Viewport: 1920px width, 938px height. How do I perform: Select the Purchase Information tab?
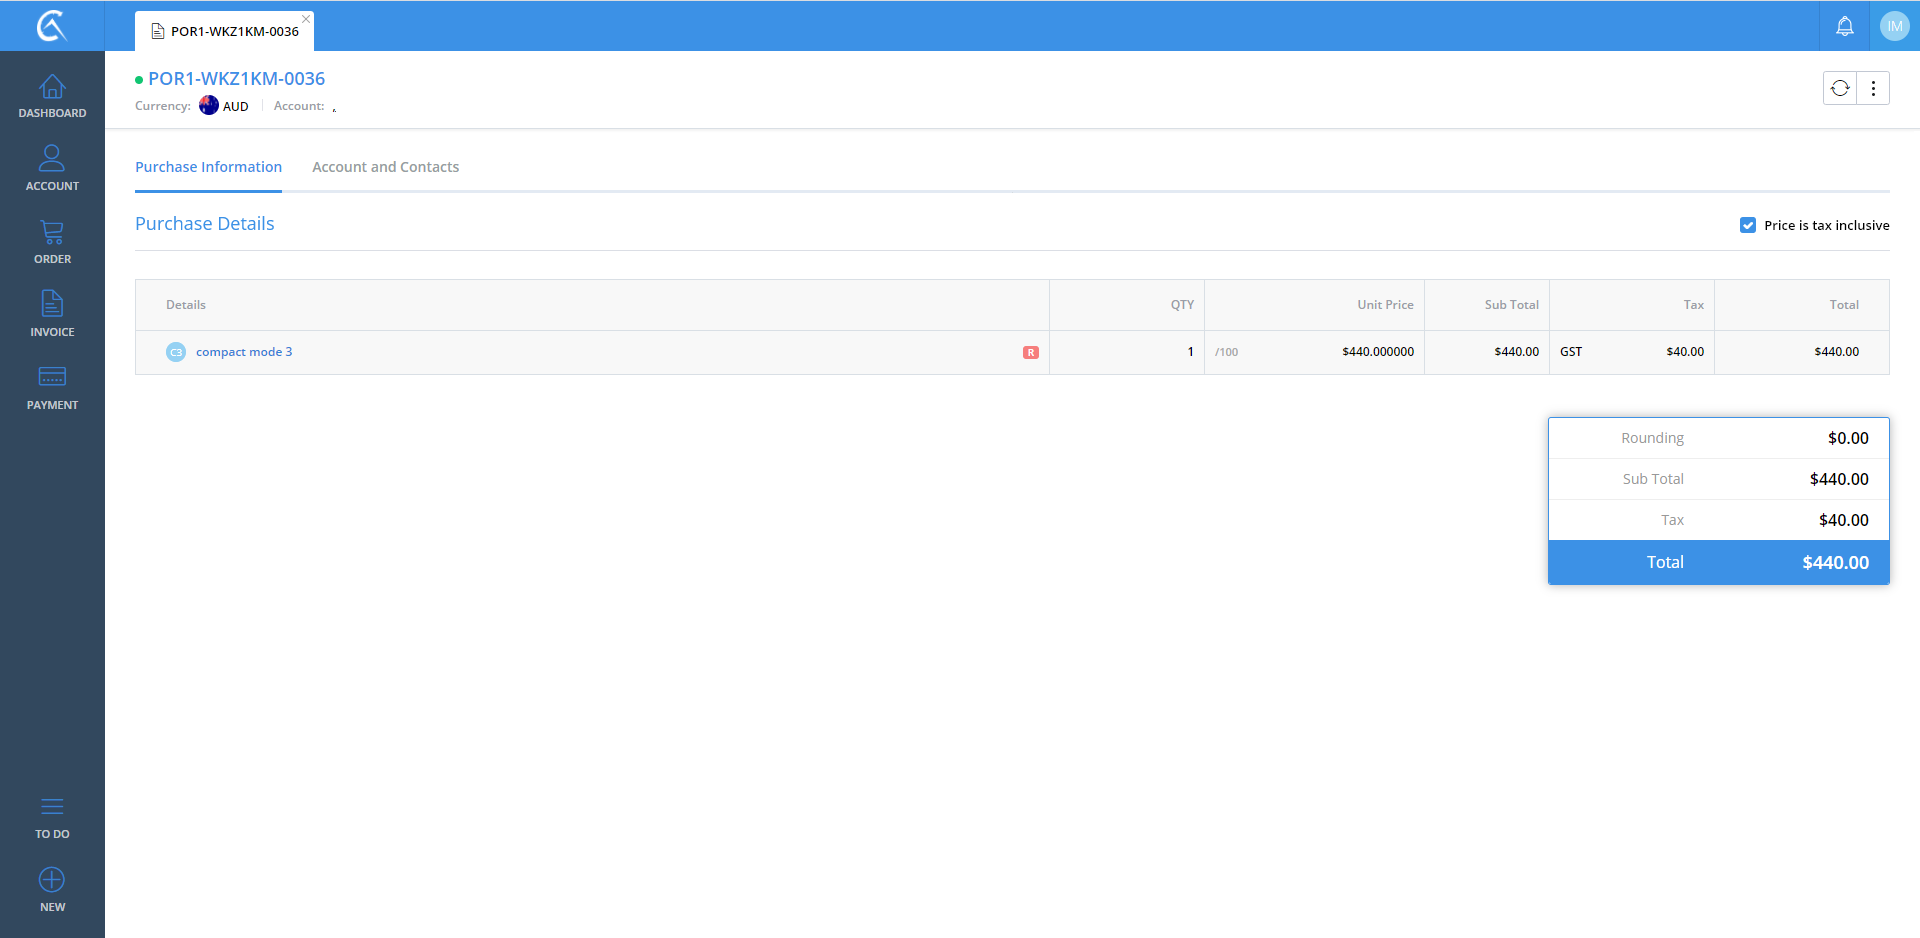[208, 167]
